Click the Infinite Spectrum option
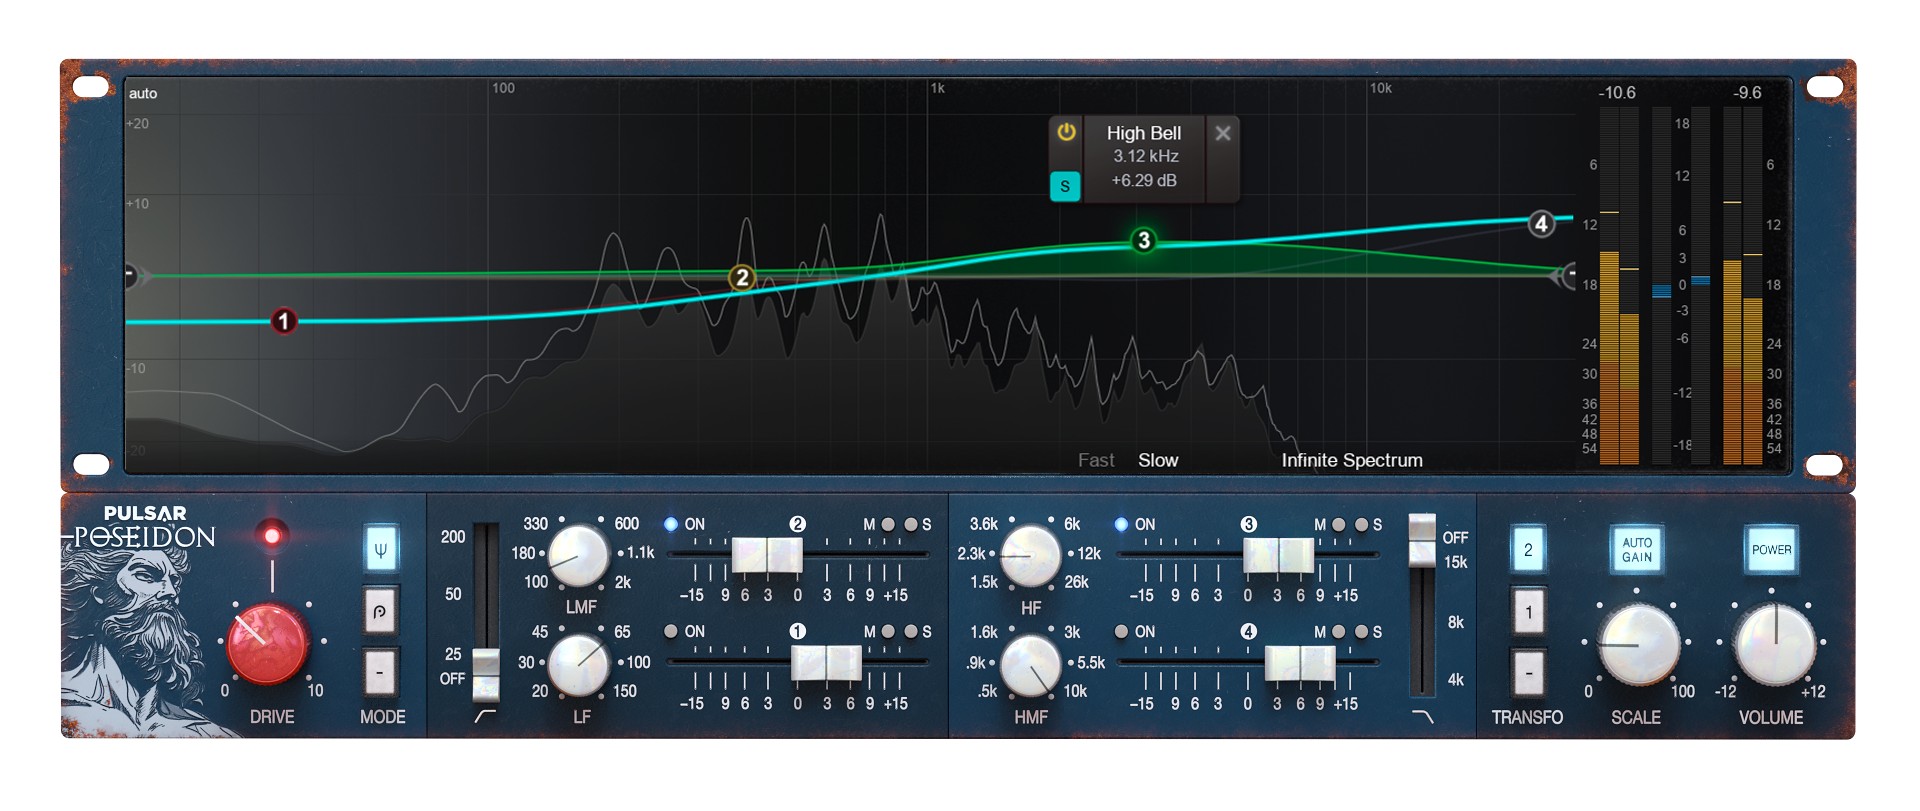Screen dimensions: 1920x811 [x=1352, y=460]
